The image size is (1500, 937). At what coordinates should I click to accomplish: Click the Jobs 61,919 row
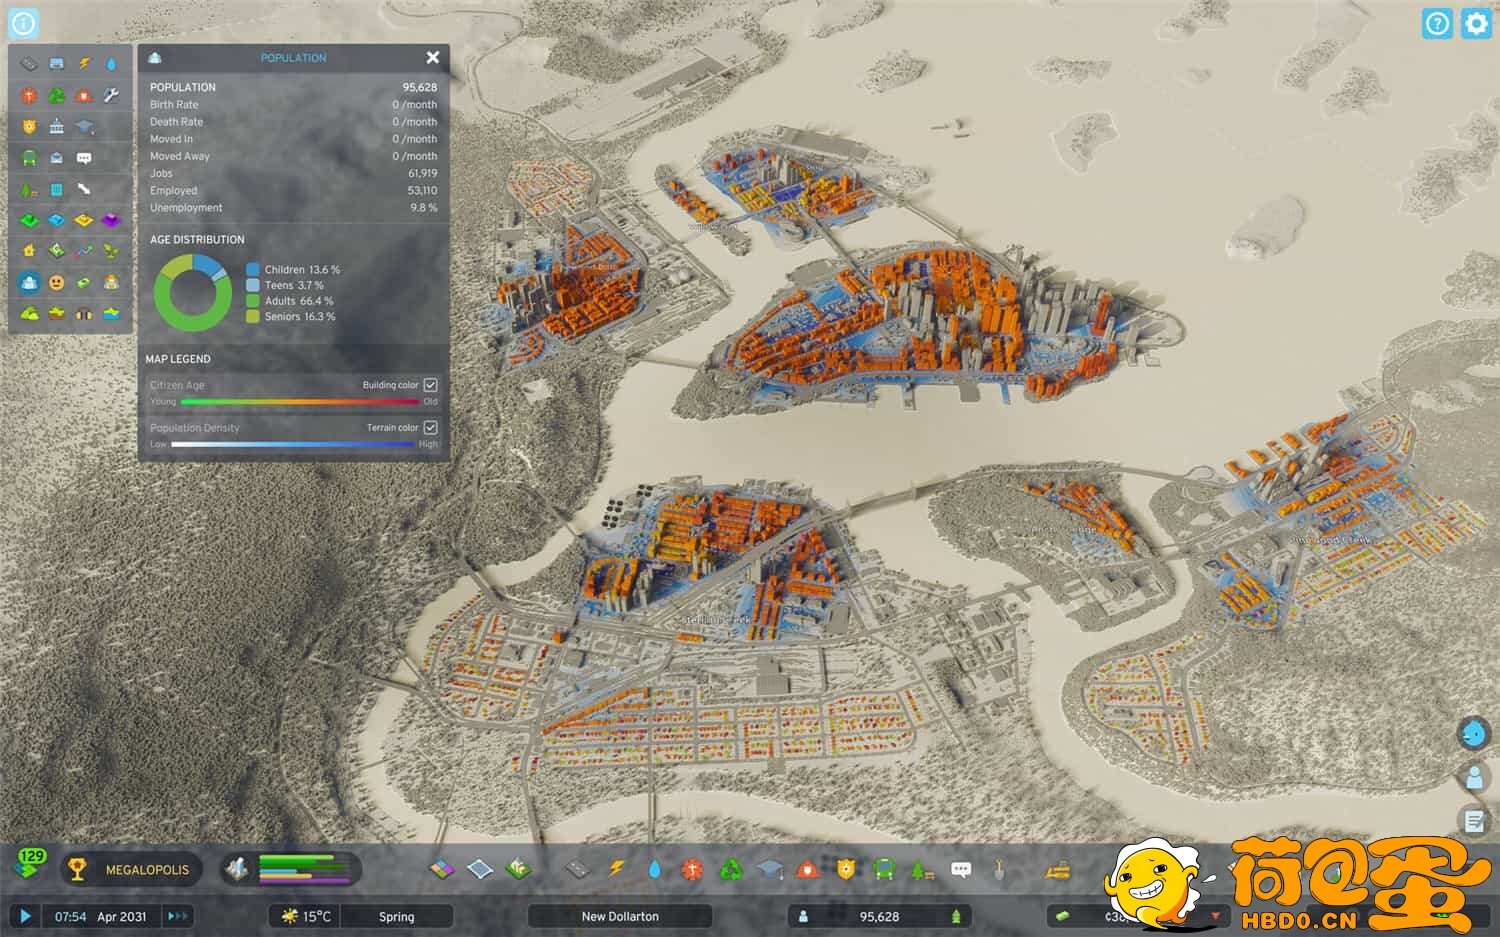[x=293, y=173]
